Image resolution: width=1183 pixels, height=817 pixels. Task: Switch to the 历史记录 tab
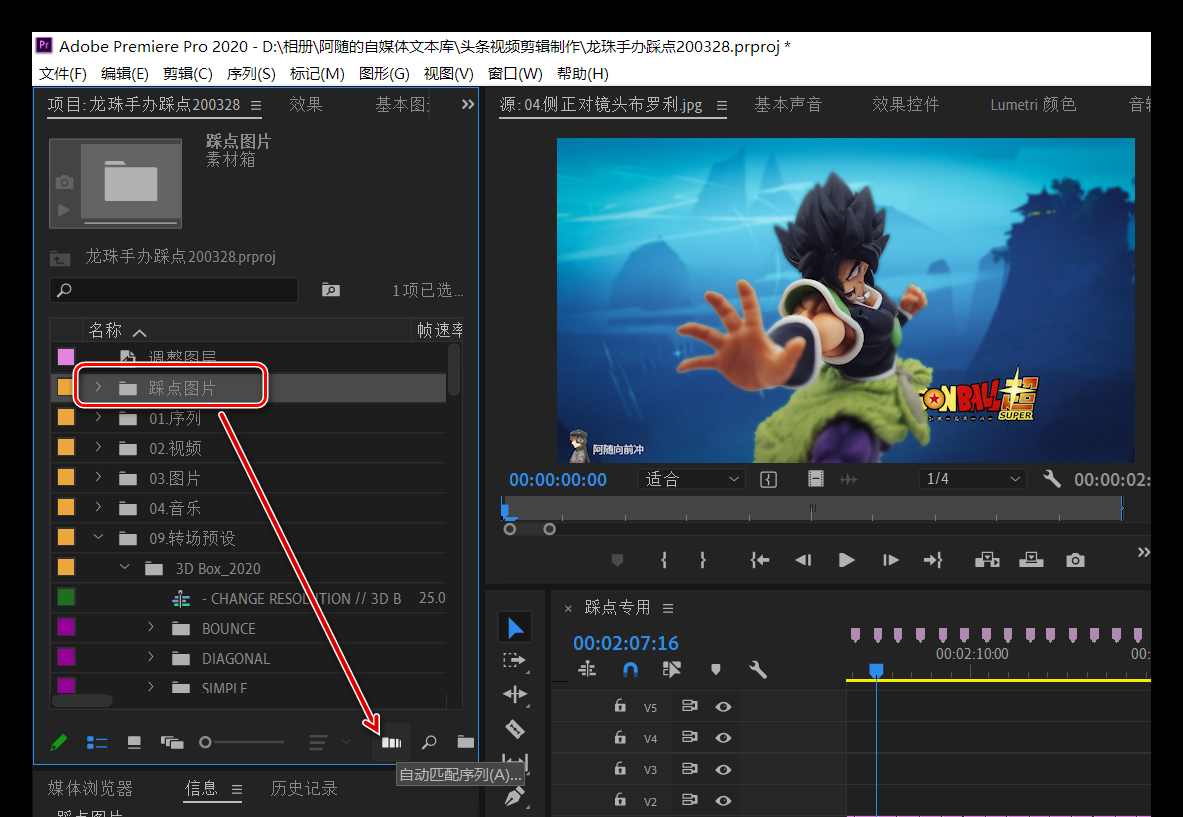[x=304, y=788]
